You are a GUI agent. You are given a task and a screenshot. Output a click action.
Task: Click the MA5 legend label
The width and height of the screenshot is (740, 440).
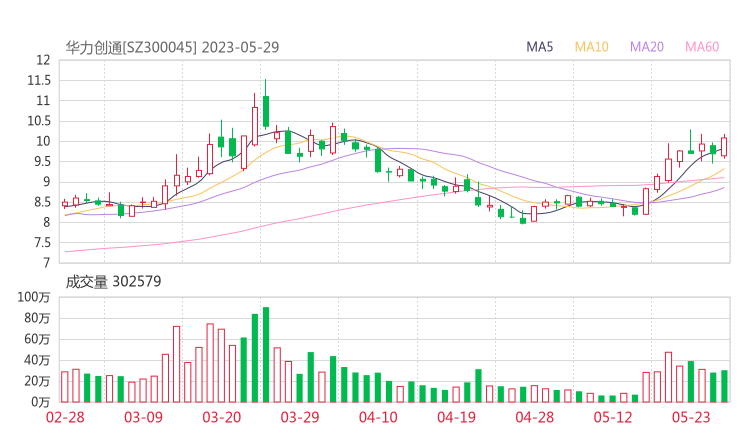pos(539,47)
